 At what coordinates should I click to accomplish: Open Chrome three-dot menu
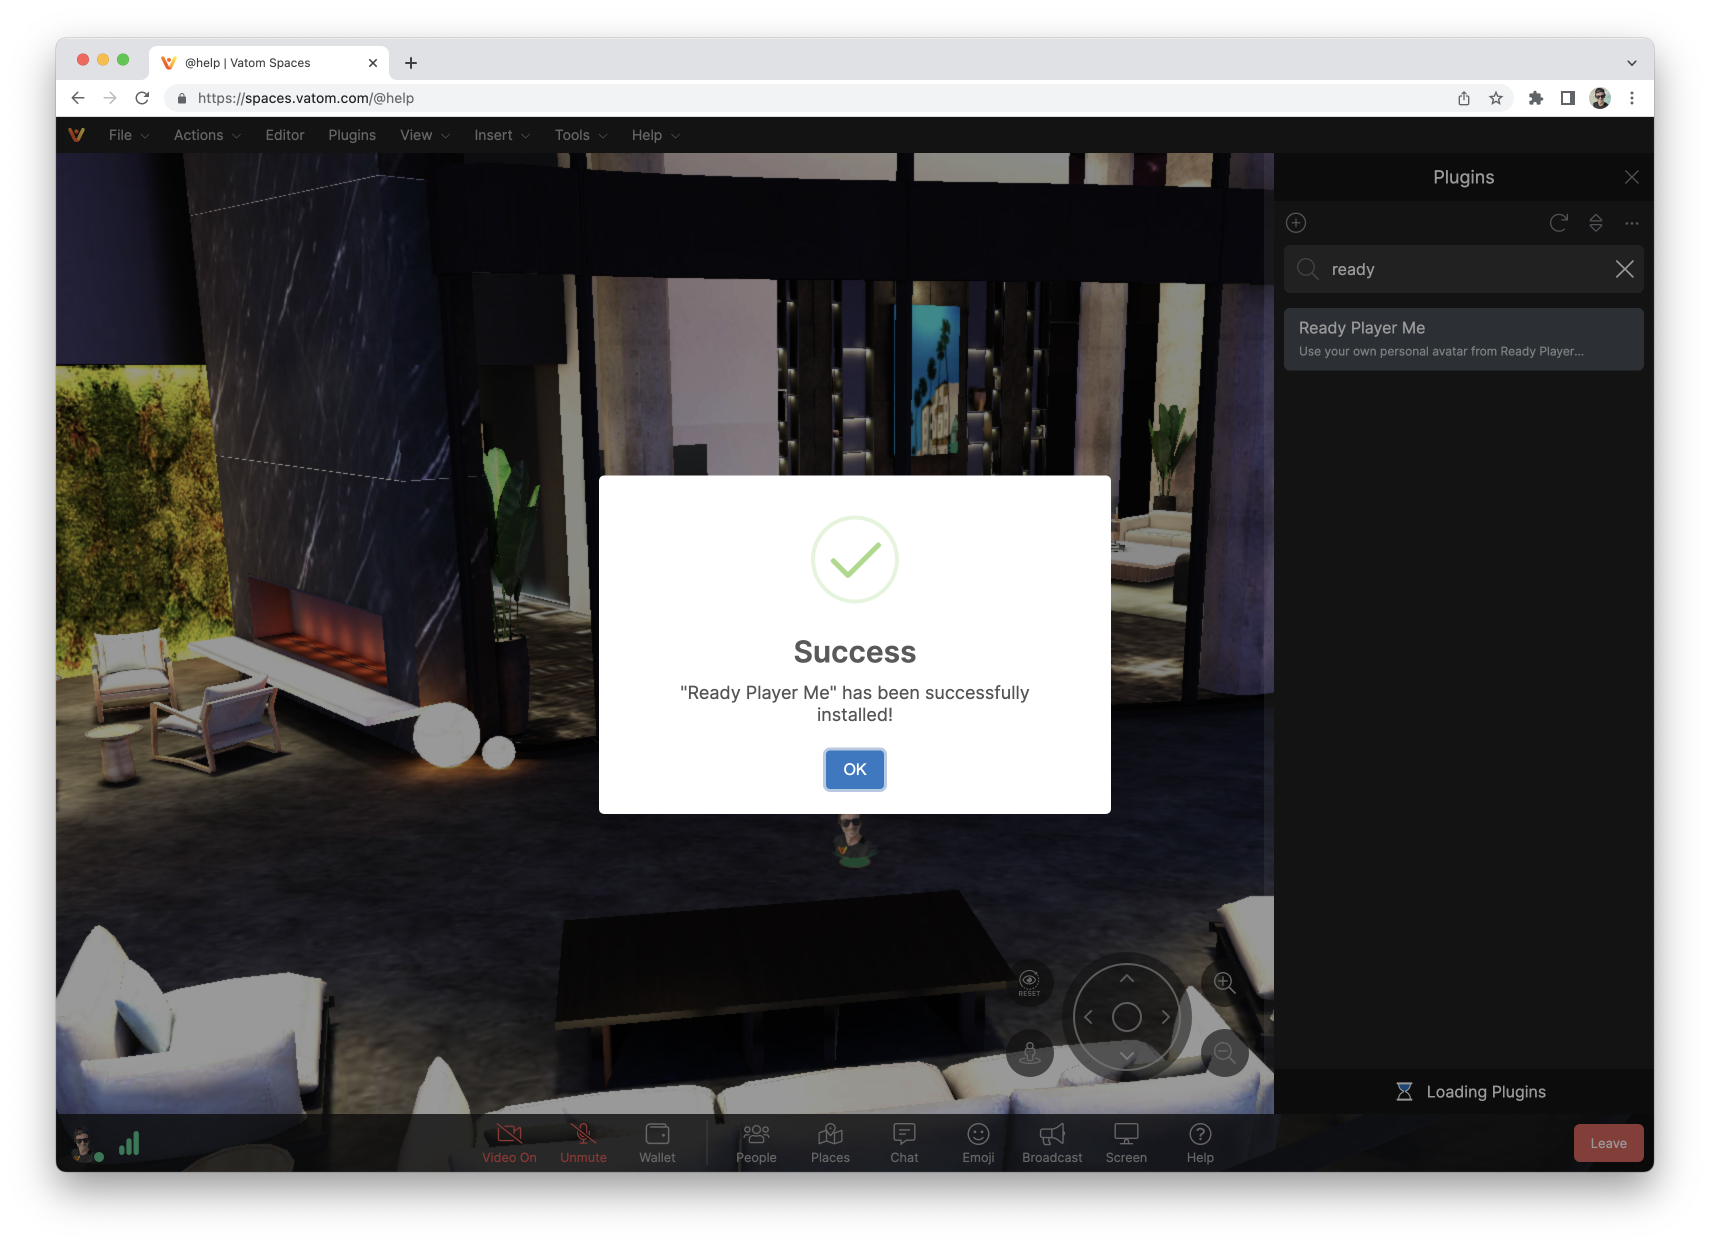(x=1632, y=98)
